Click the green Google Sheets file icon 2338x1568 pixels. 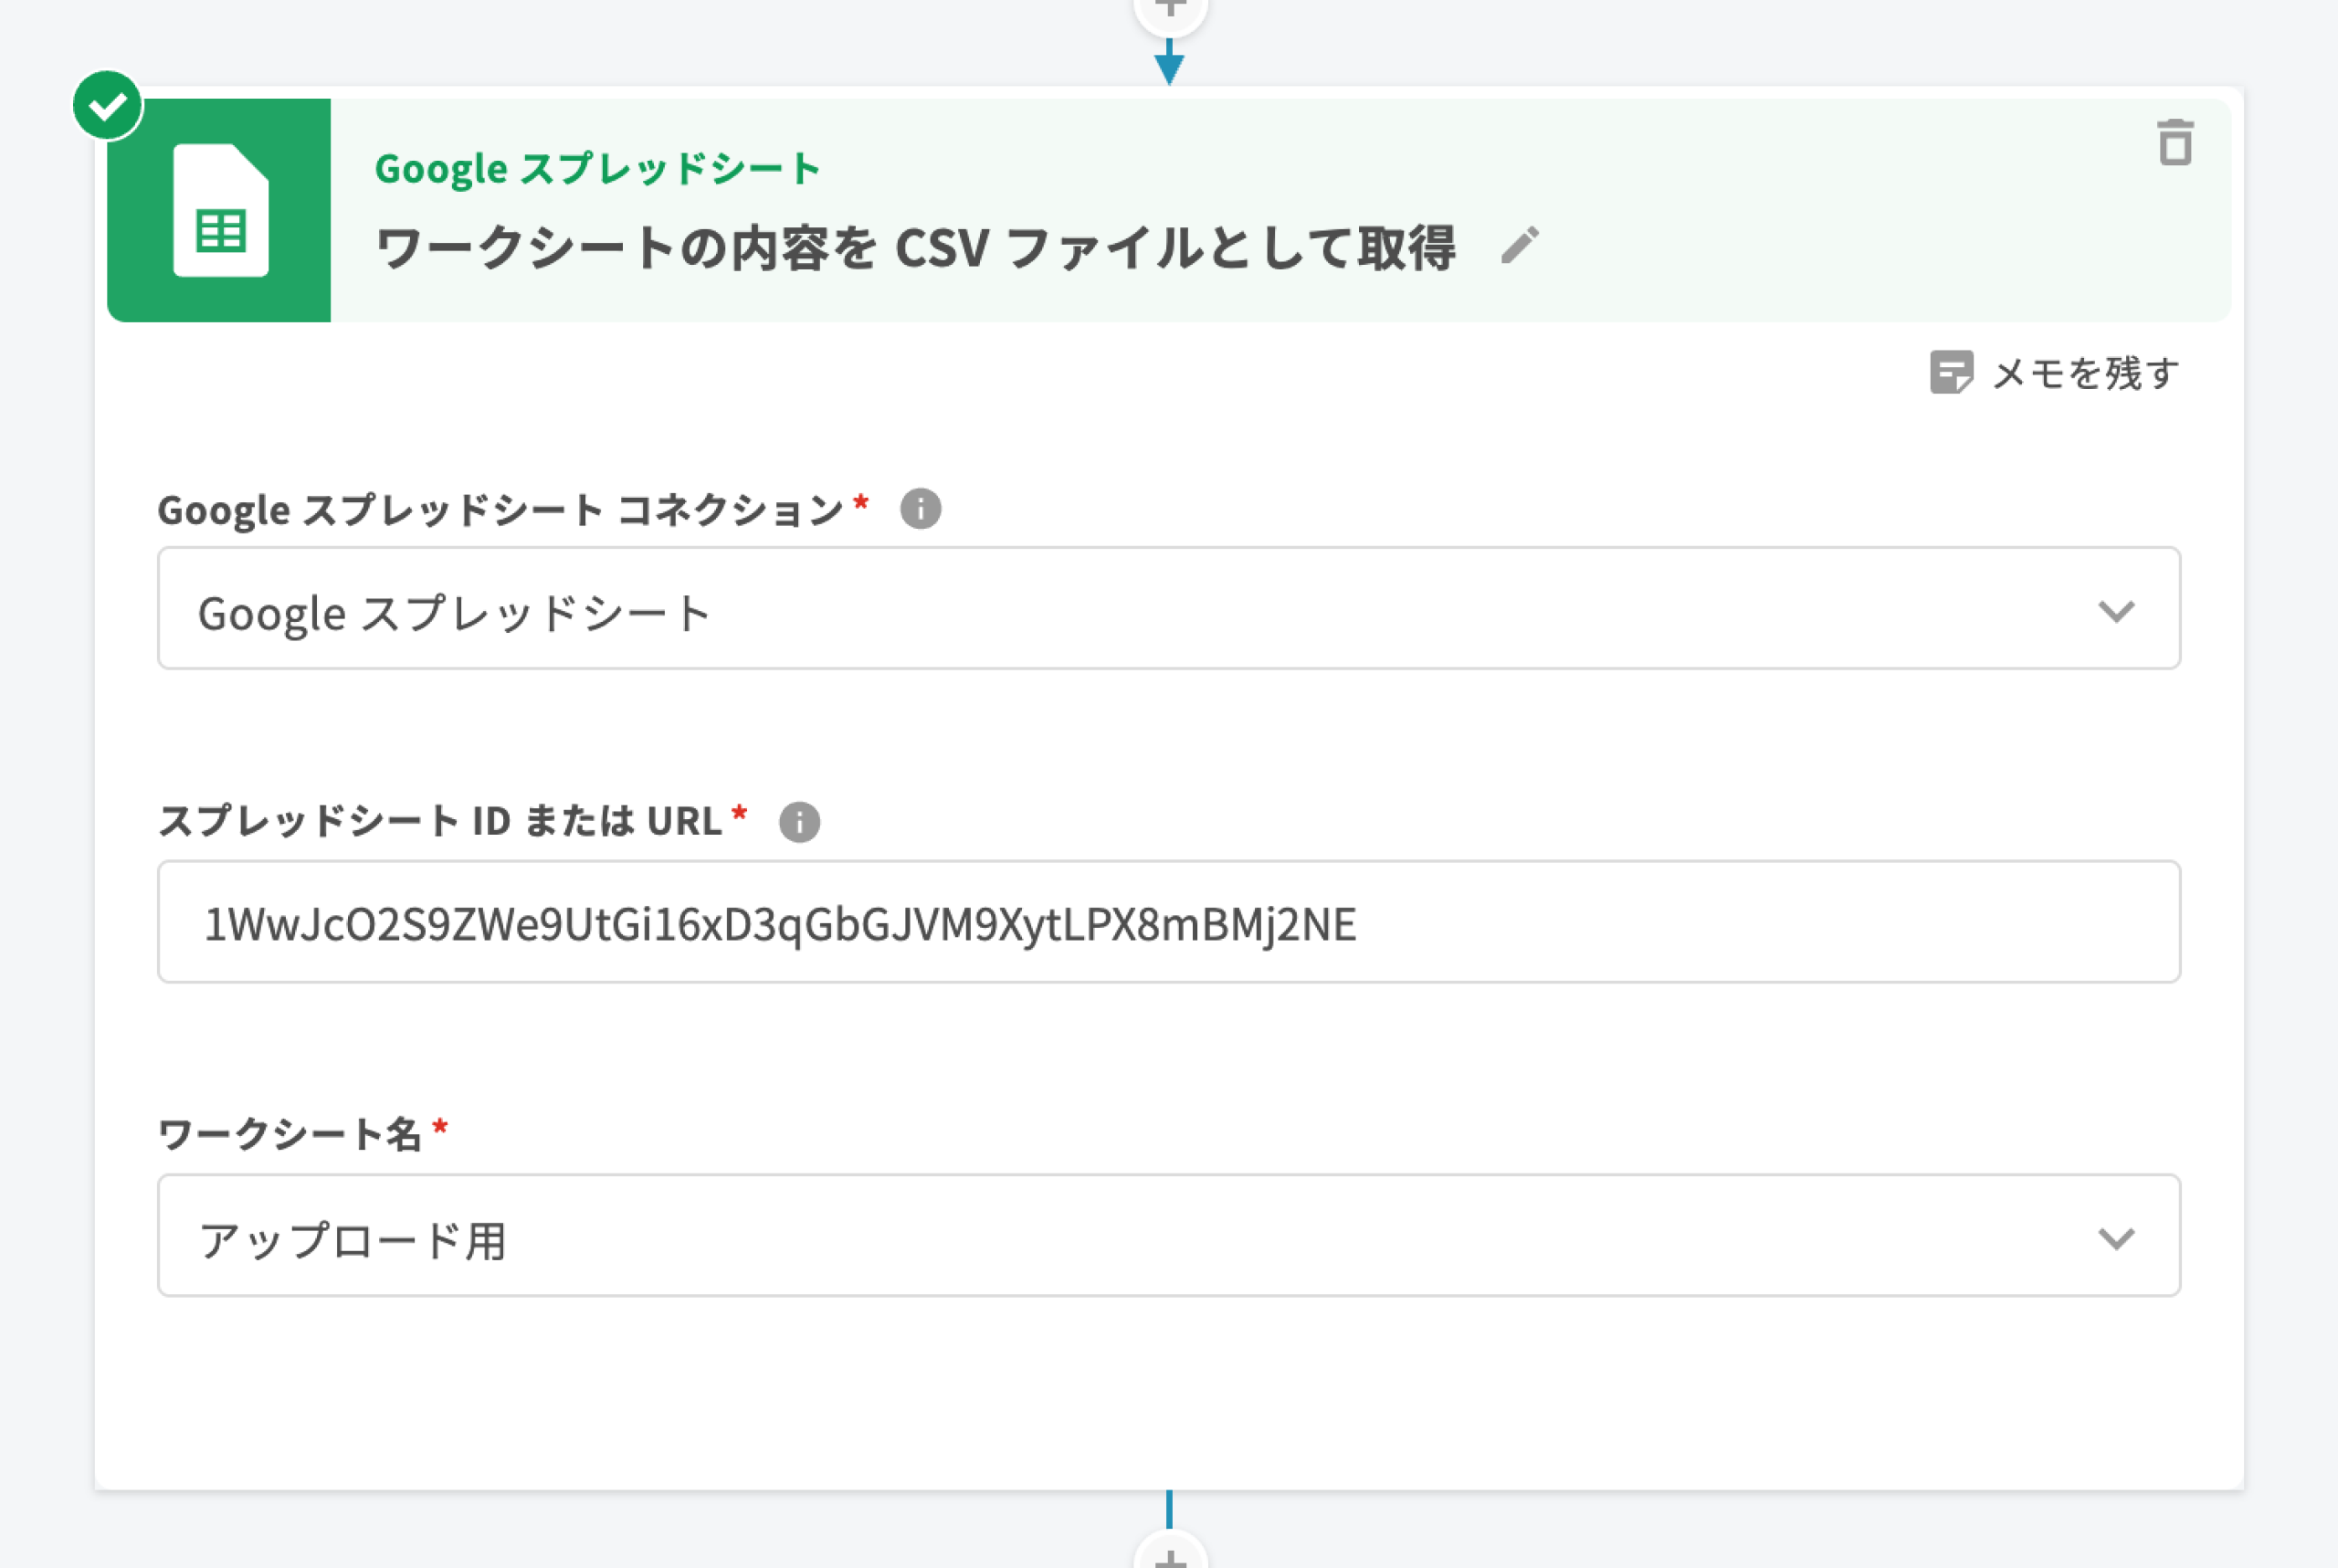[x=220, y=211]
